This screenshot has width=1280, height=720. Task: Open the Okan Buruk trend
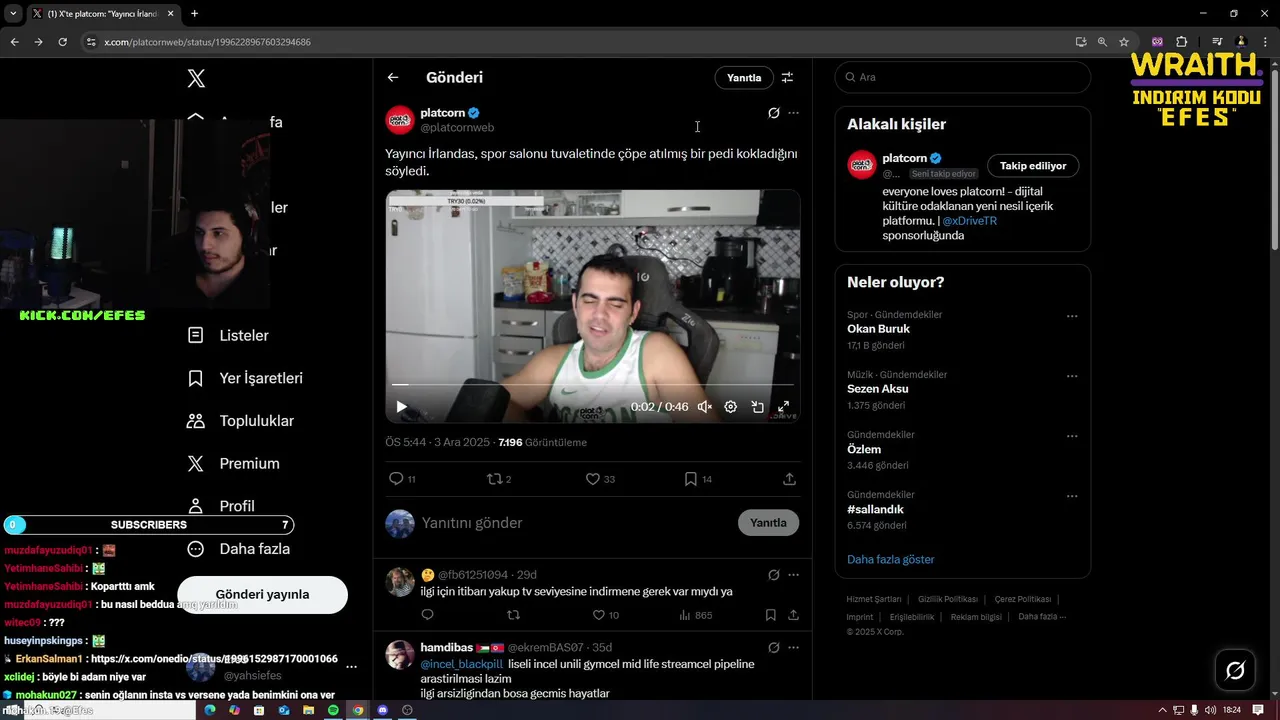[878, 329]
